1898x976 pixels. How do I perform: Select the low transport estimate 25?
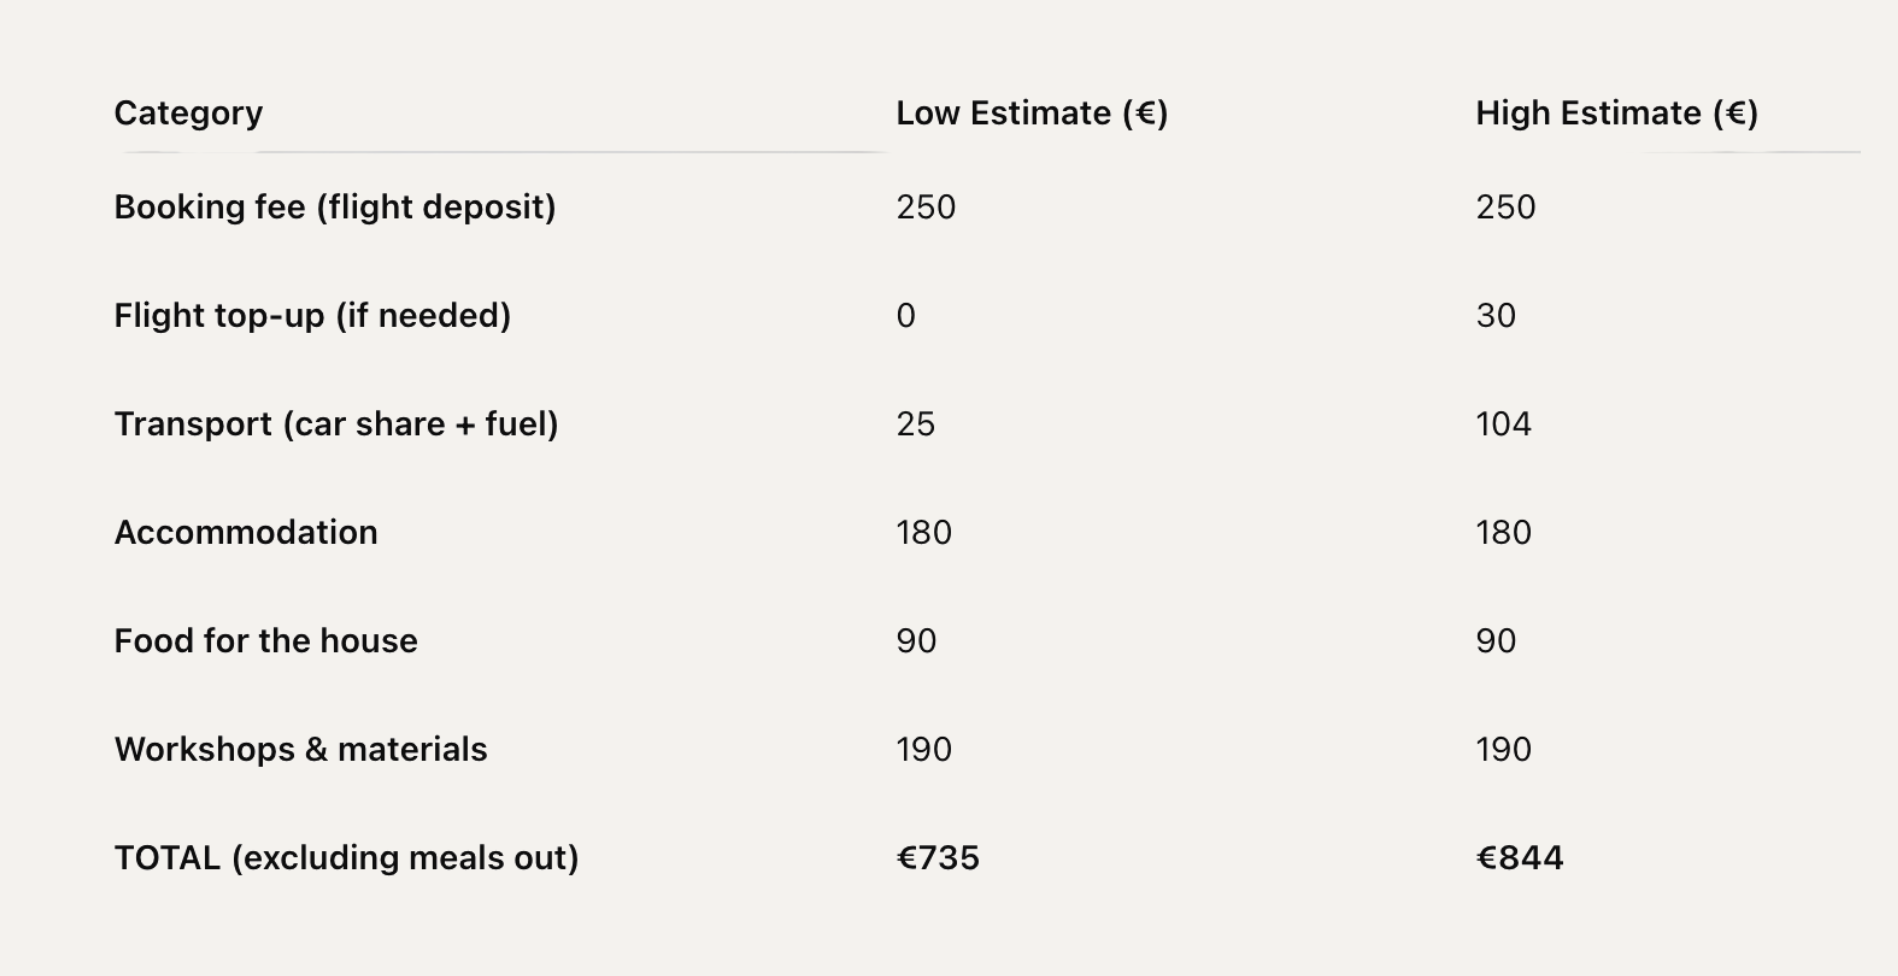[x=915, y=424]
